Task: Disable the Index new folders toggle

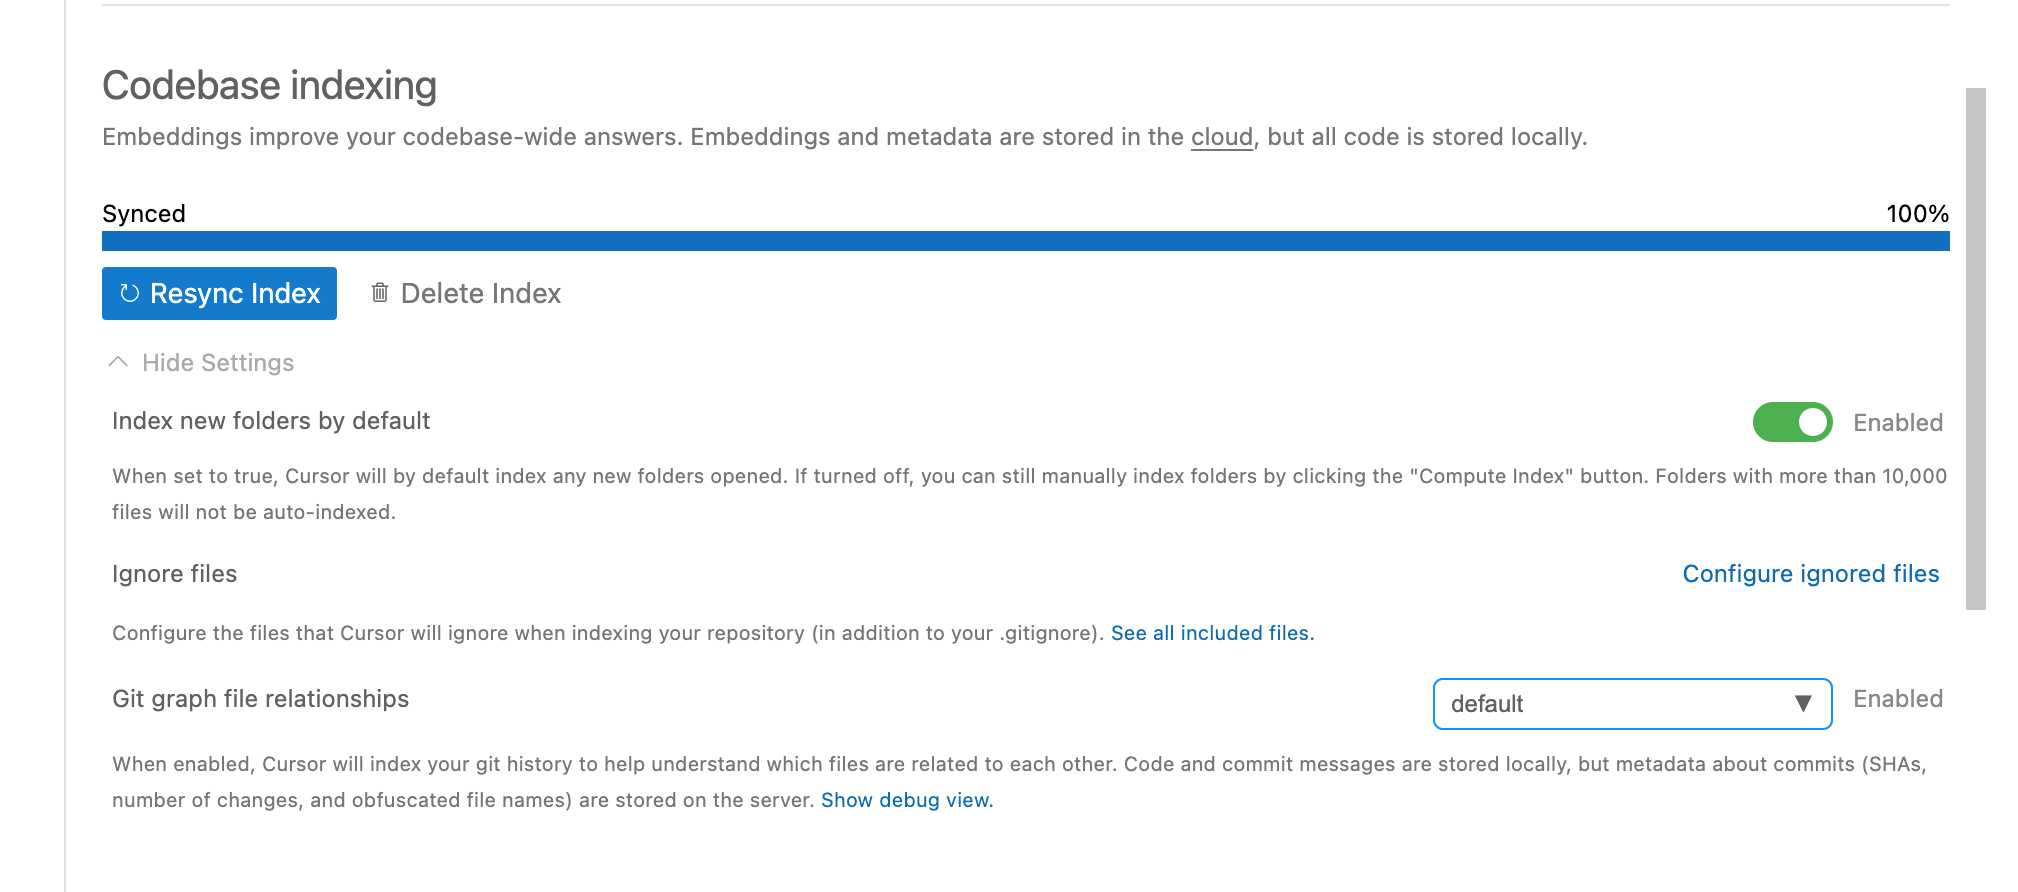Action: click(1792, 422)
